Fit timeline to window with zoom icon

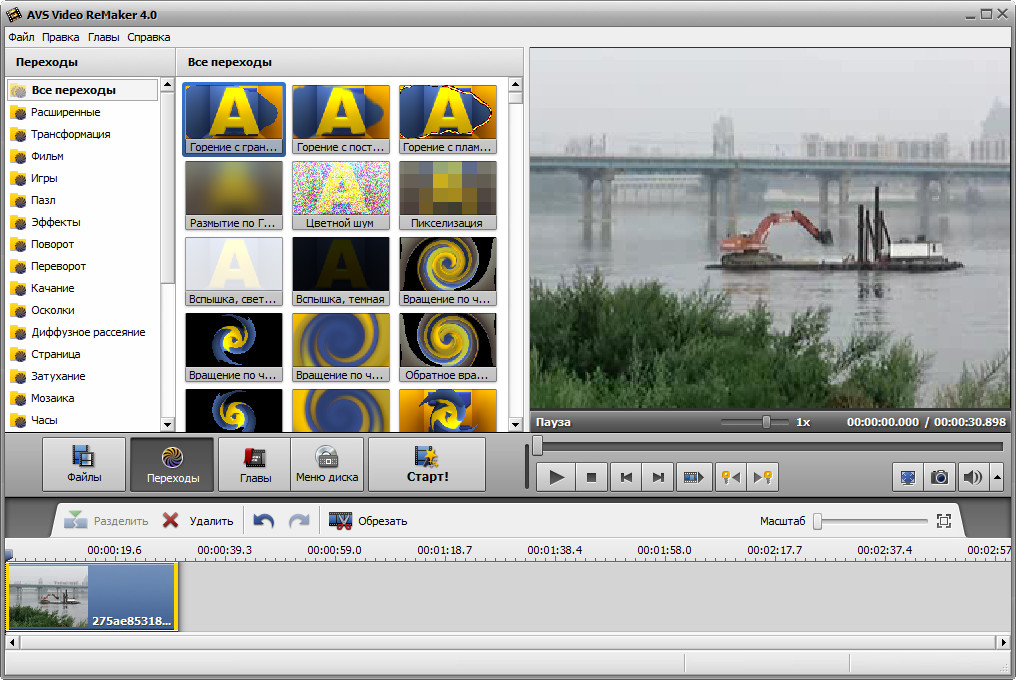943,521
